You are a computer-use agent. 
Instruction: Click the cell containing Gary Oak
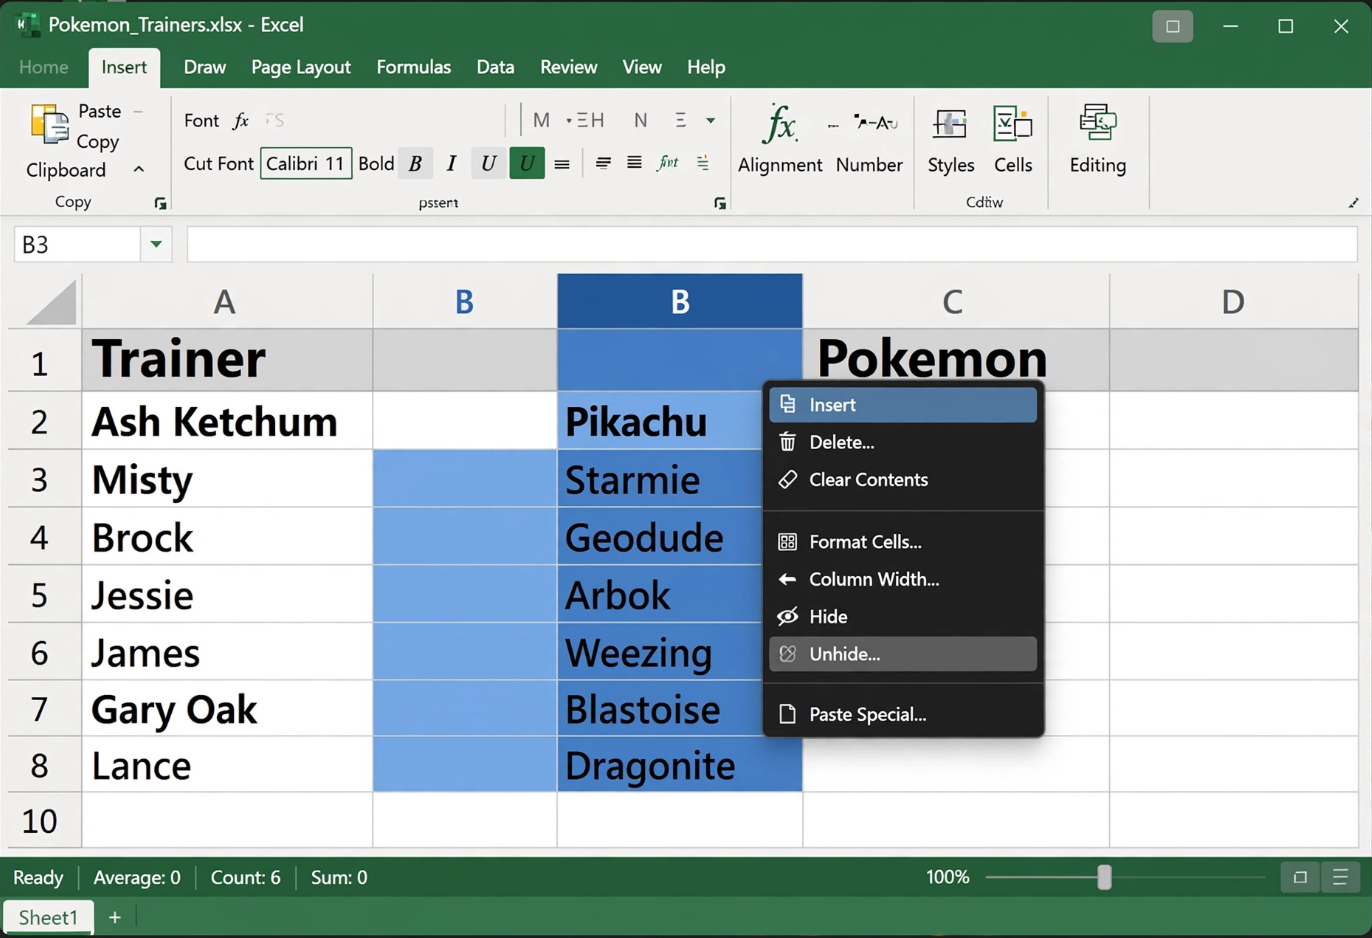pyautogui.click(x=227, y=710)
